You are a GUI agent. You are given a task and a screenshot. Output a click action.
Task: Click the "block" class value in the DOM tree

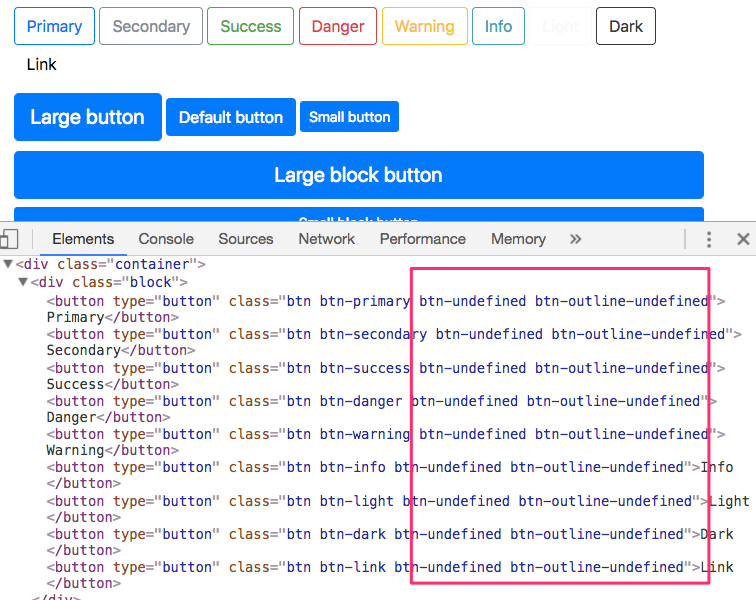point(150,282)
